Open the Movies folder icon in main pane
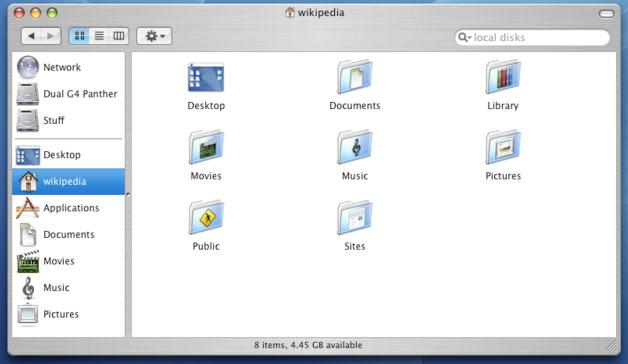Screen dimensions: 628x364 tap(206, 147)
